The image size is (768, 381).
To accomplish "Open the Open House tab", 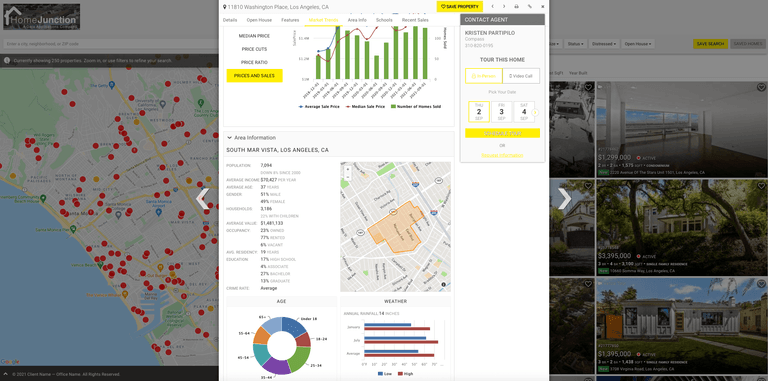I will click(x=259, y=20).
